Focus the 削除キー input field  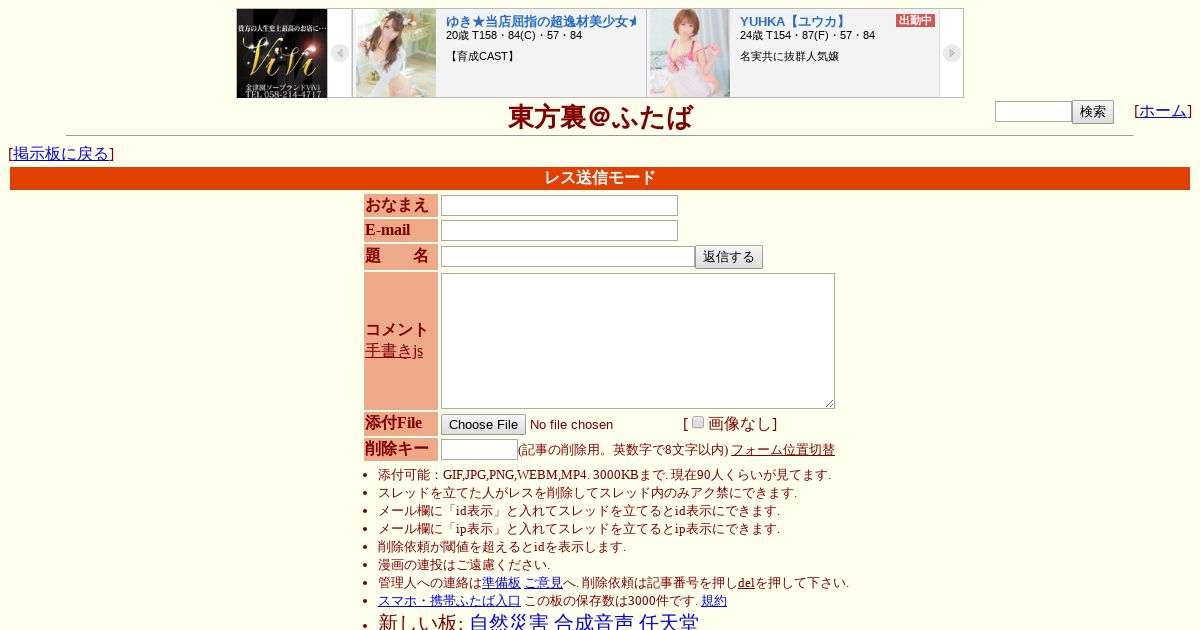click(479, 450)
